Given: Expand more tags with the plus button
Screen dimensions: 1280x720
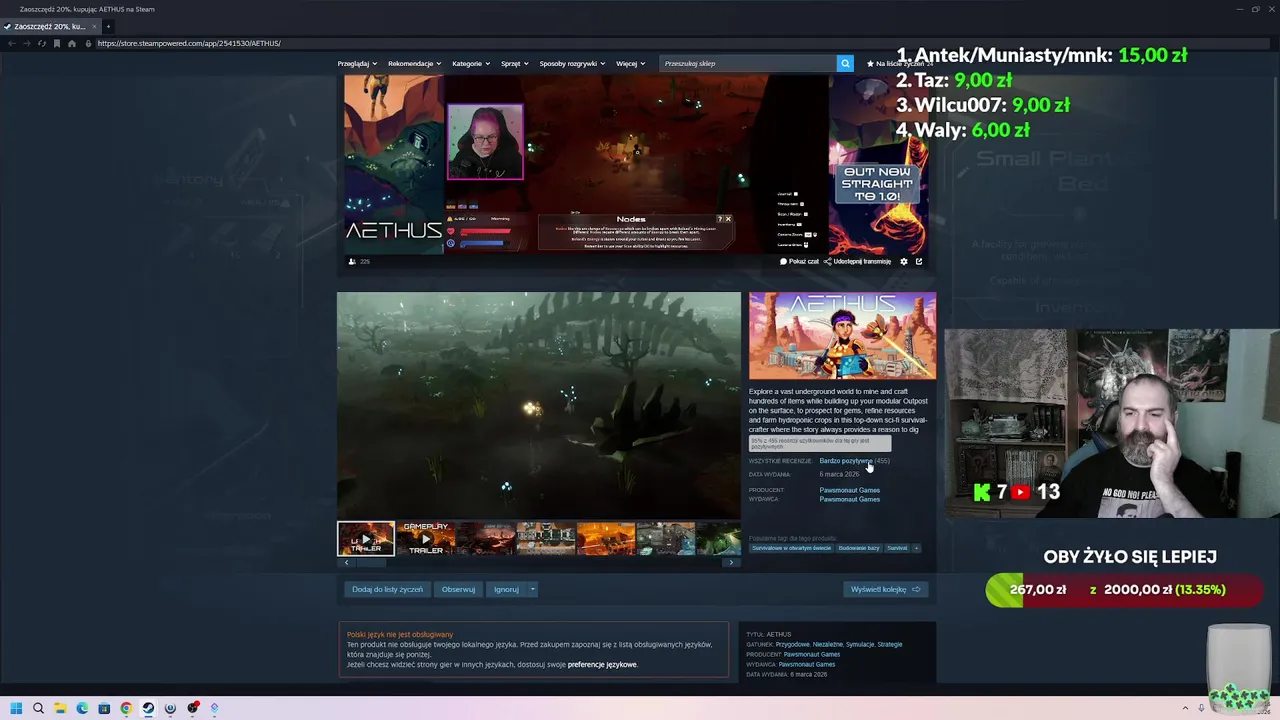Looking at the screenshot, I should coord(916,548).
